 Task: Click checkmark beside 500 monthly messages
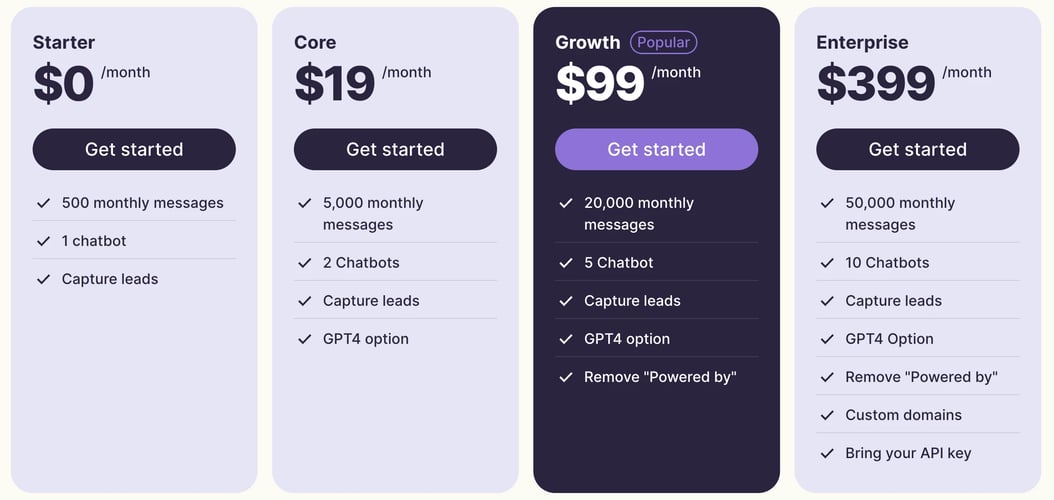(44, 203)
